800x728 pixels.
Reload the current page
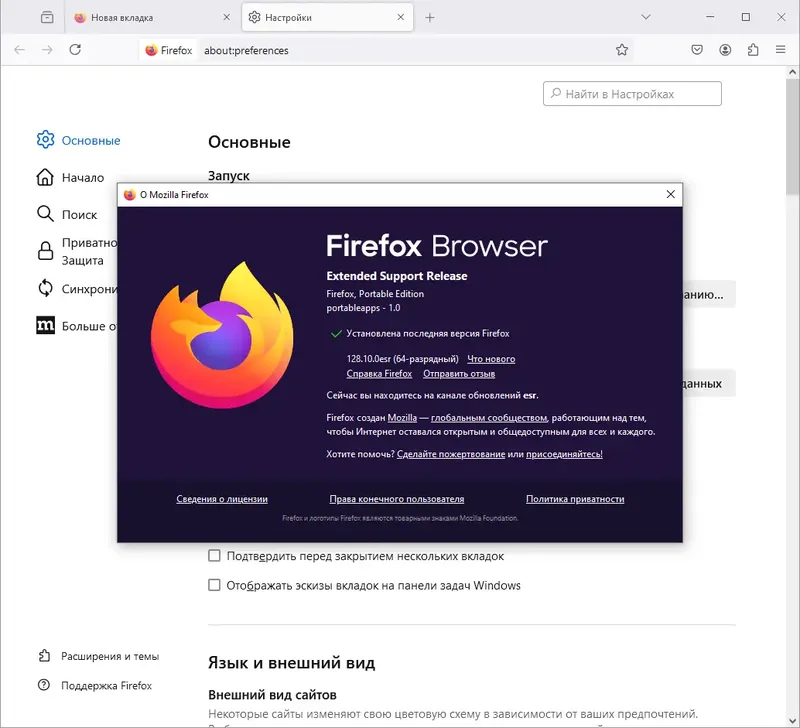[x=75, y=49]
